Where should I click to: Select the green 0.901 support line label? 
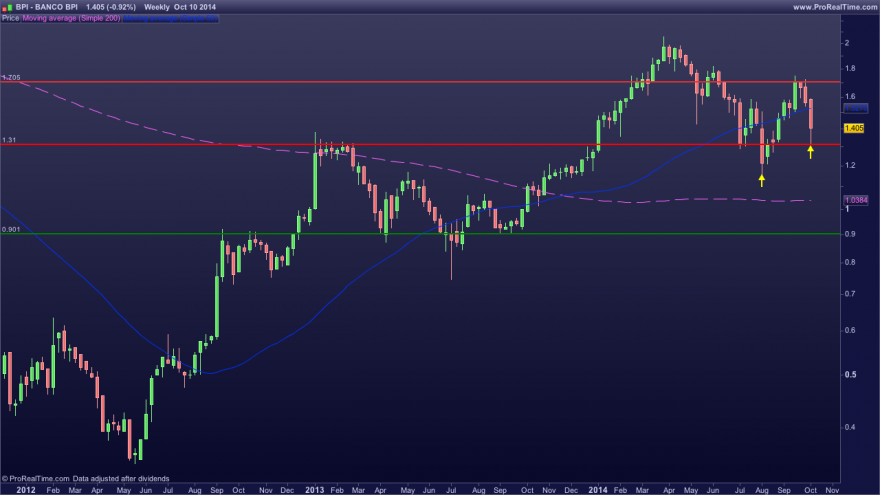click(x=11, y=229)
